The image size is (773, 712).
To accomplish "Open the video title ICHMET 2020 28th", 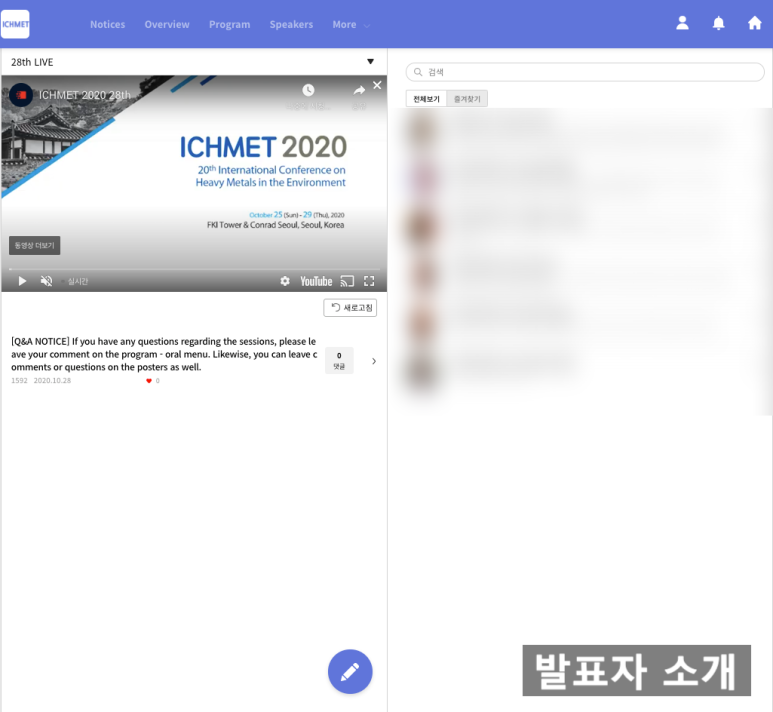I will point(85,95).
